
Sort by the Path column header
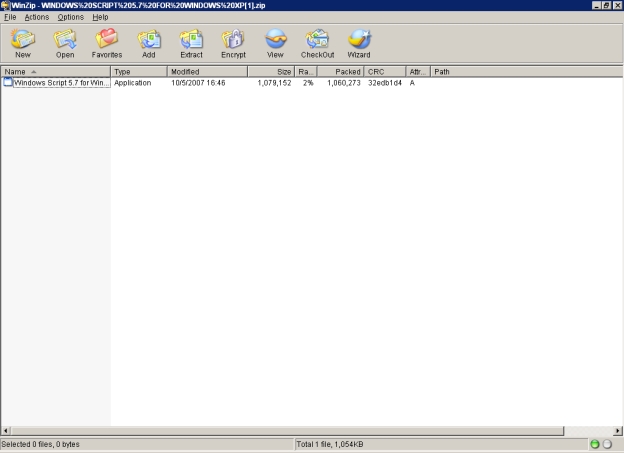pos(526,72)
